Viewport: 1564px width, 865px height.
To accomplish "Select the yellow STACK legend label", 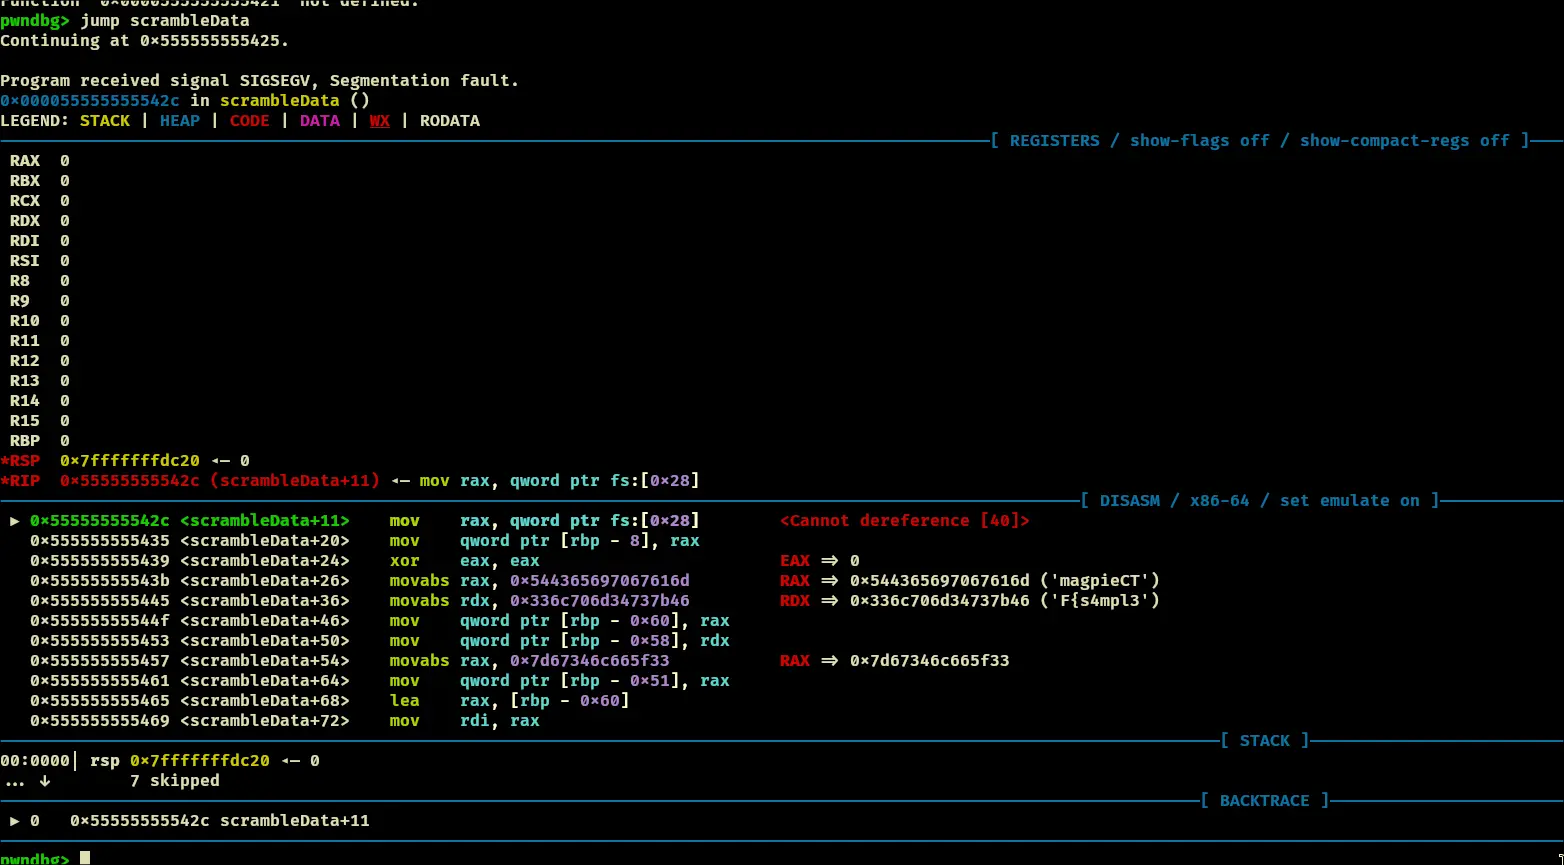I will point(105,121).
